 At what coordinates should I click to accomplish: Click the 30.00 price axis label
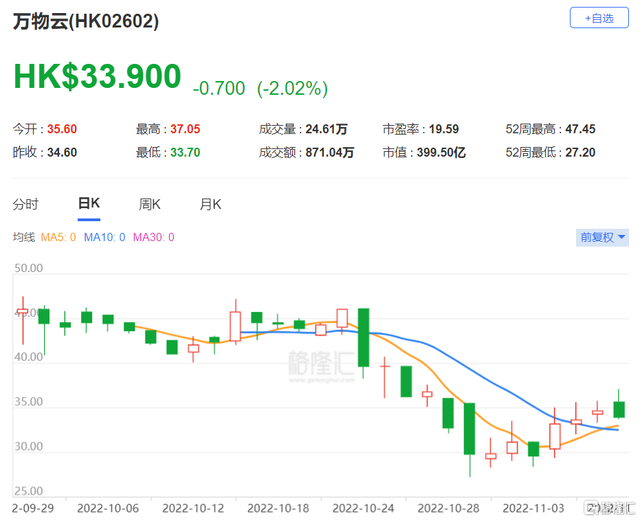(x=29, y=446)
